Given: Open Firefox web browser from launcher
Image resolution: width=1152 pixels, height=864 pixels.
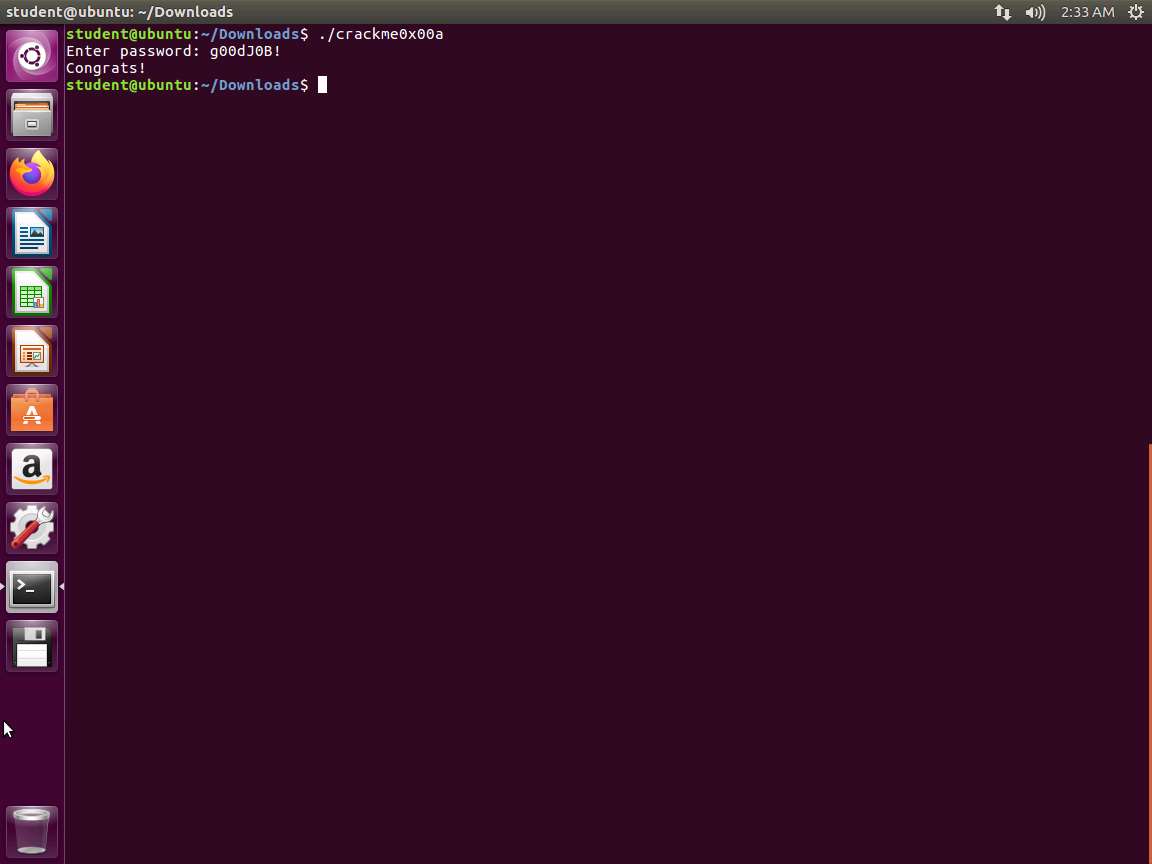Looking at the screenshot, I should (x=32, y=174).
